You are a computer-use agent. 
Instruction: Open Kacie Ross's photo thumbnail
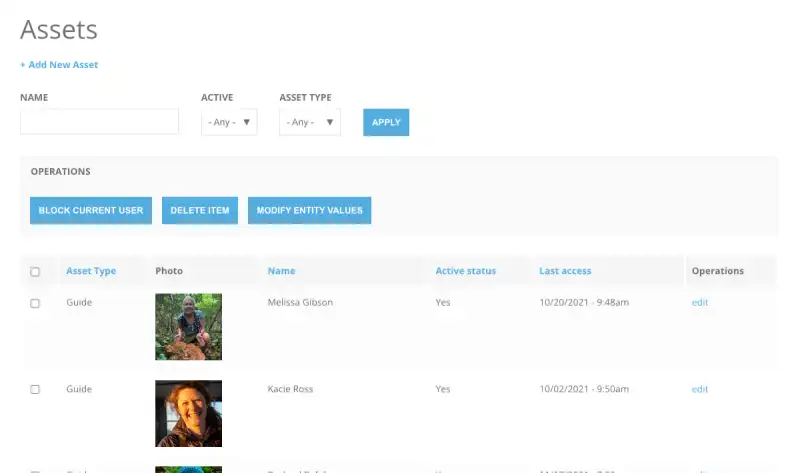(189, 413)
